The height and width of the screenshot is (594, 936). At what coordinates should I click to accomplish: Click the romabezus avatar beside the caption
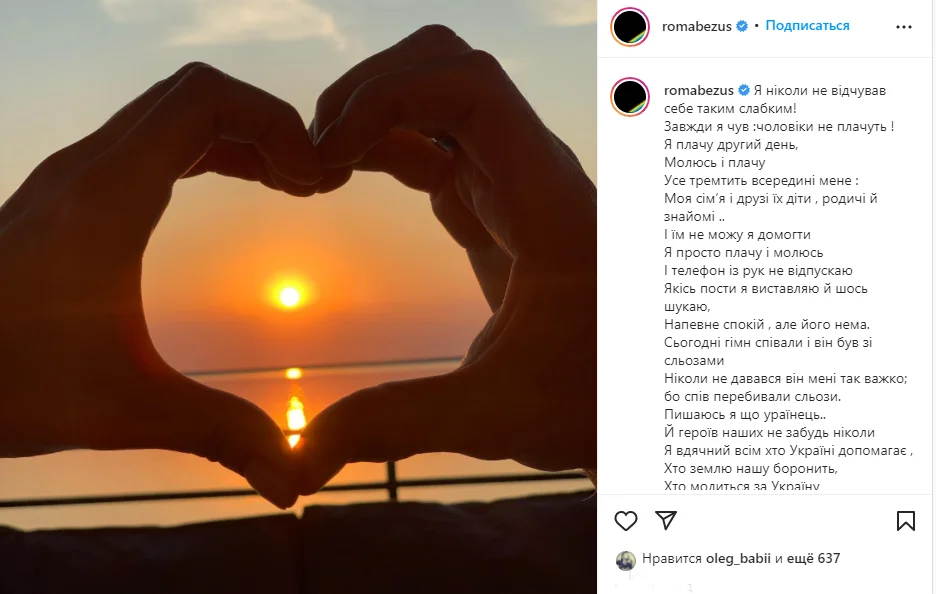pos(631,96)
